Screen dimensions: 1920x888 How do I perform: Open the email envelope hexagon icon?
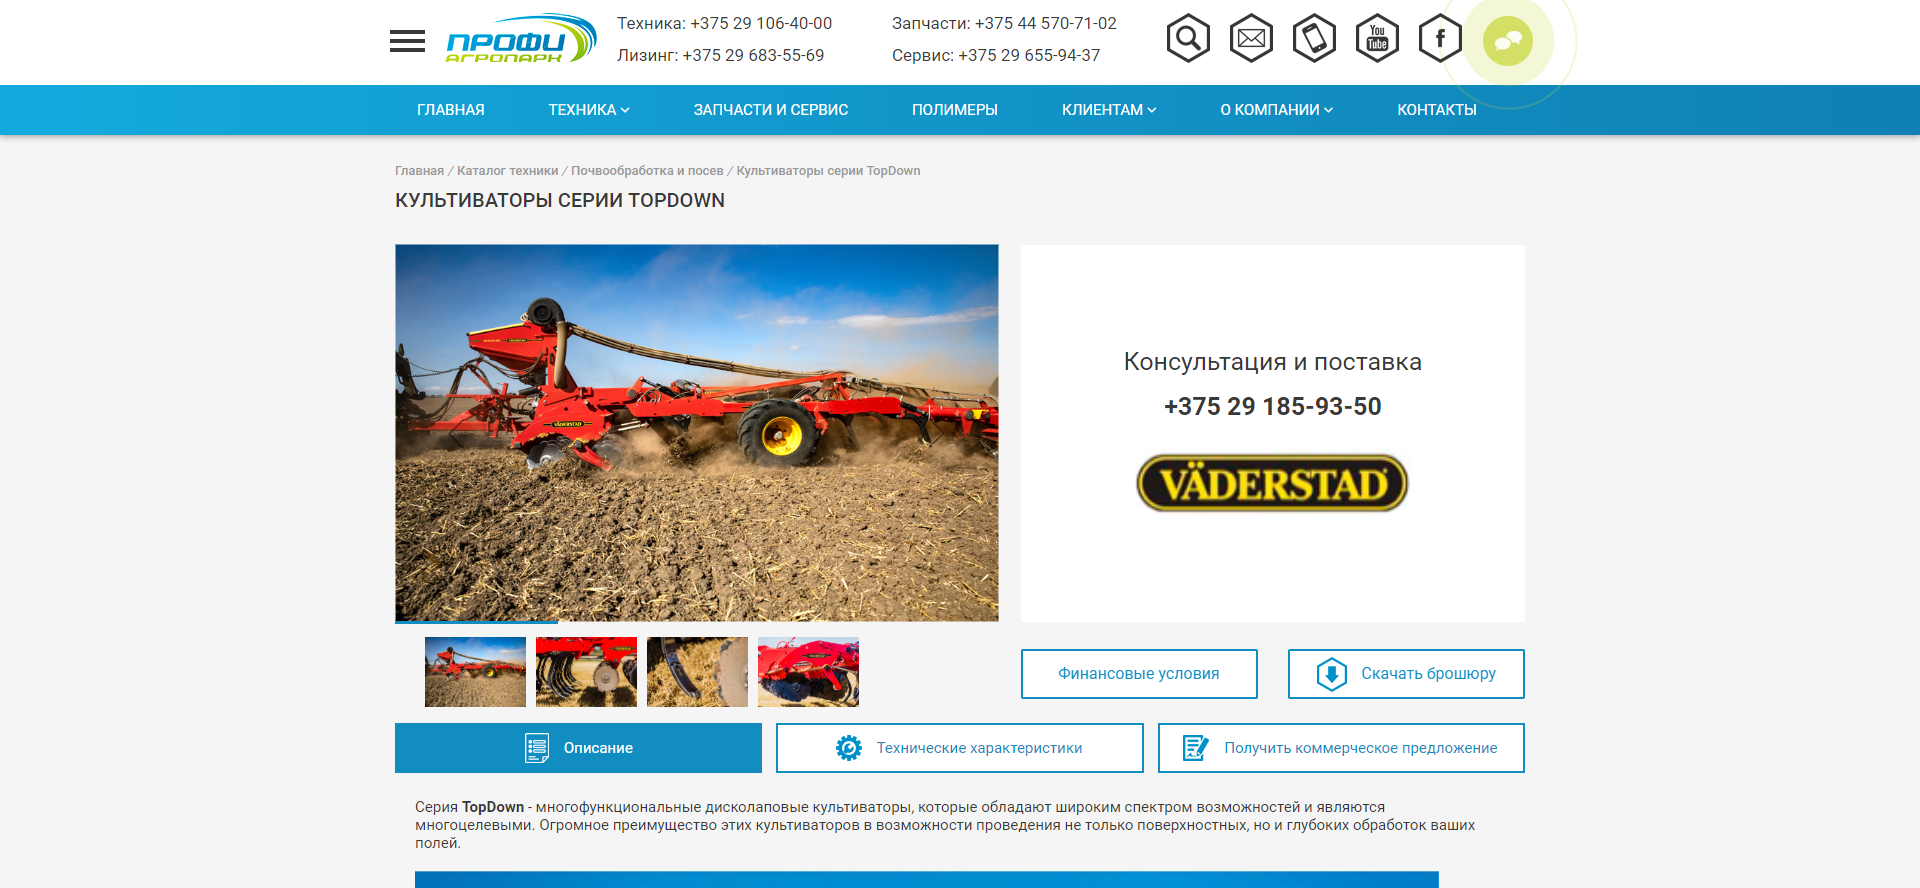1251,39
